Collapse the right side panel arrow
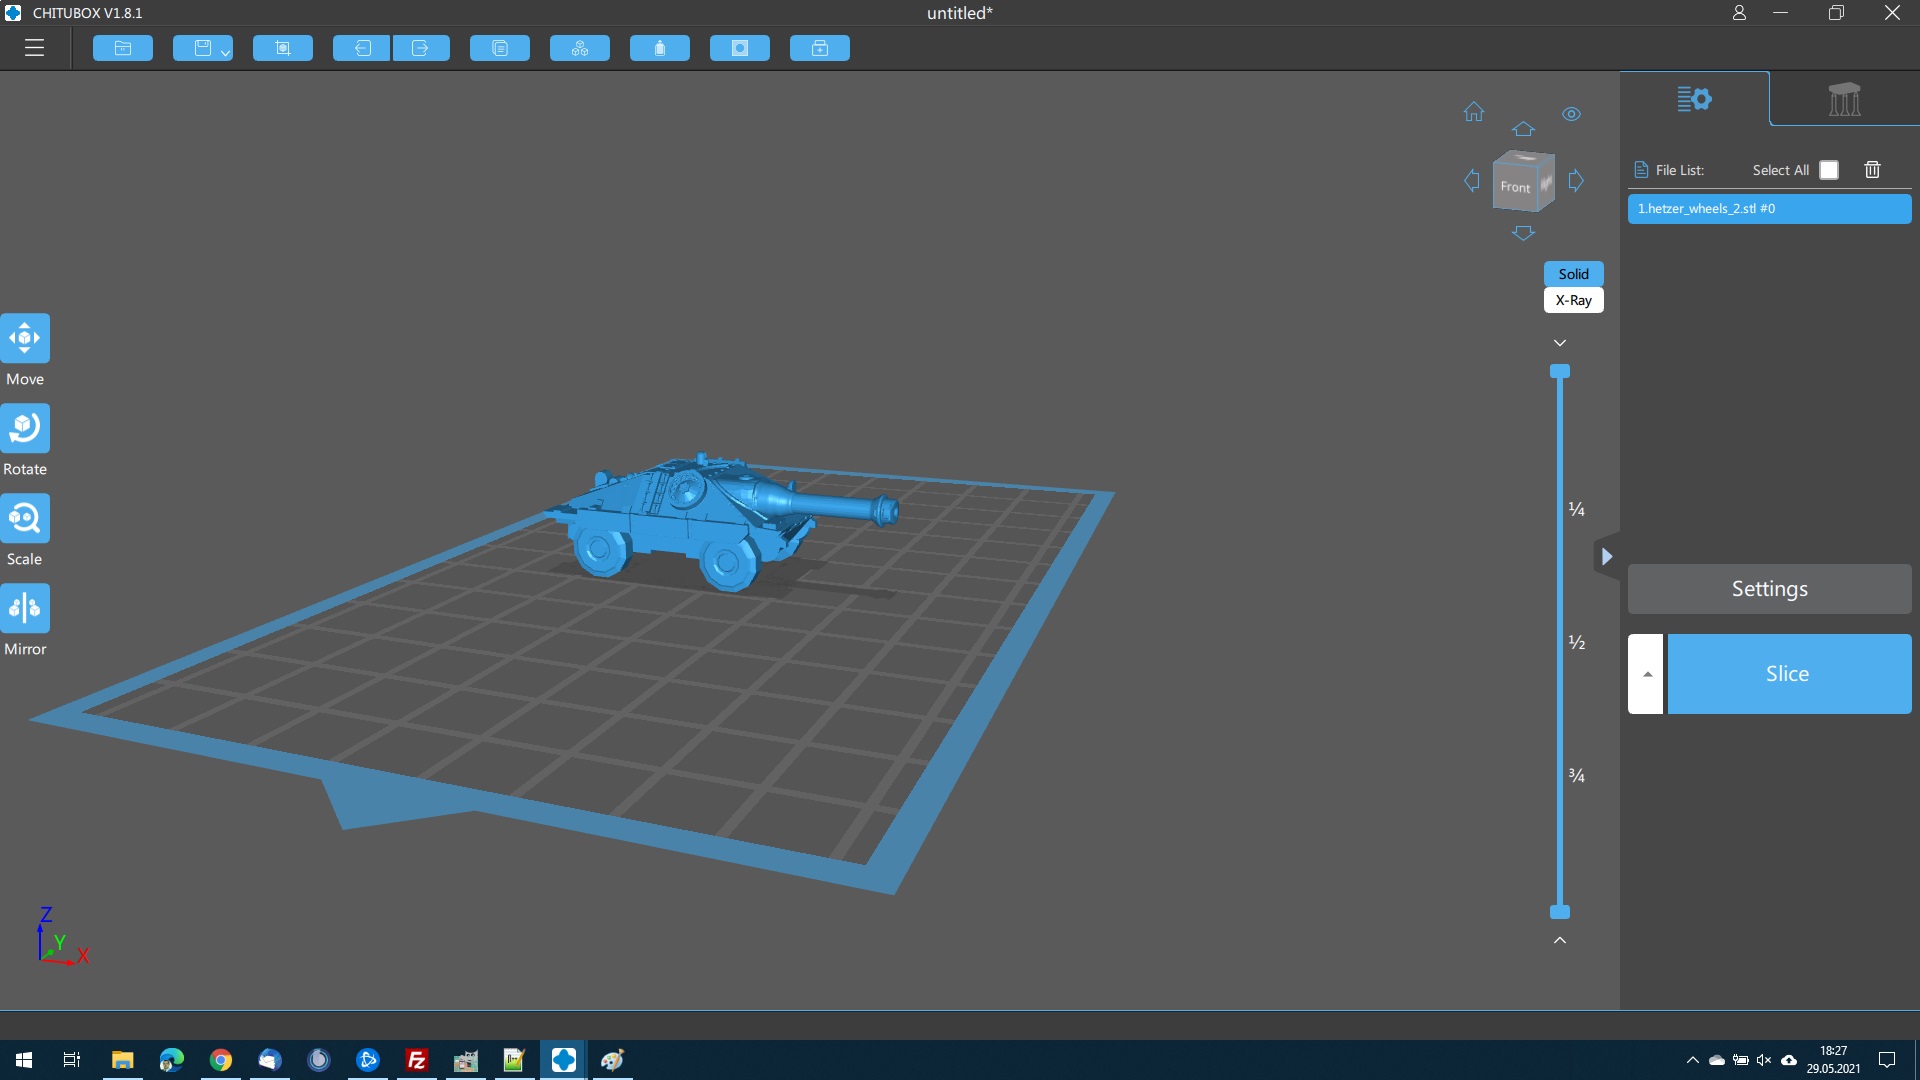This screenshot has height=1080, width=1920. tap(1606, 557)
